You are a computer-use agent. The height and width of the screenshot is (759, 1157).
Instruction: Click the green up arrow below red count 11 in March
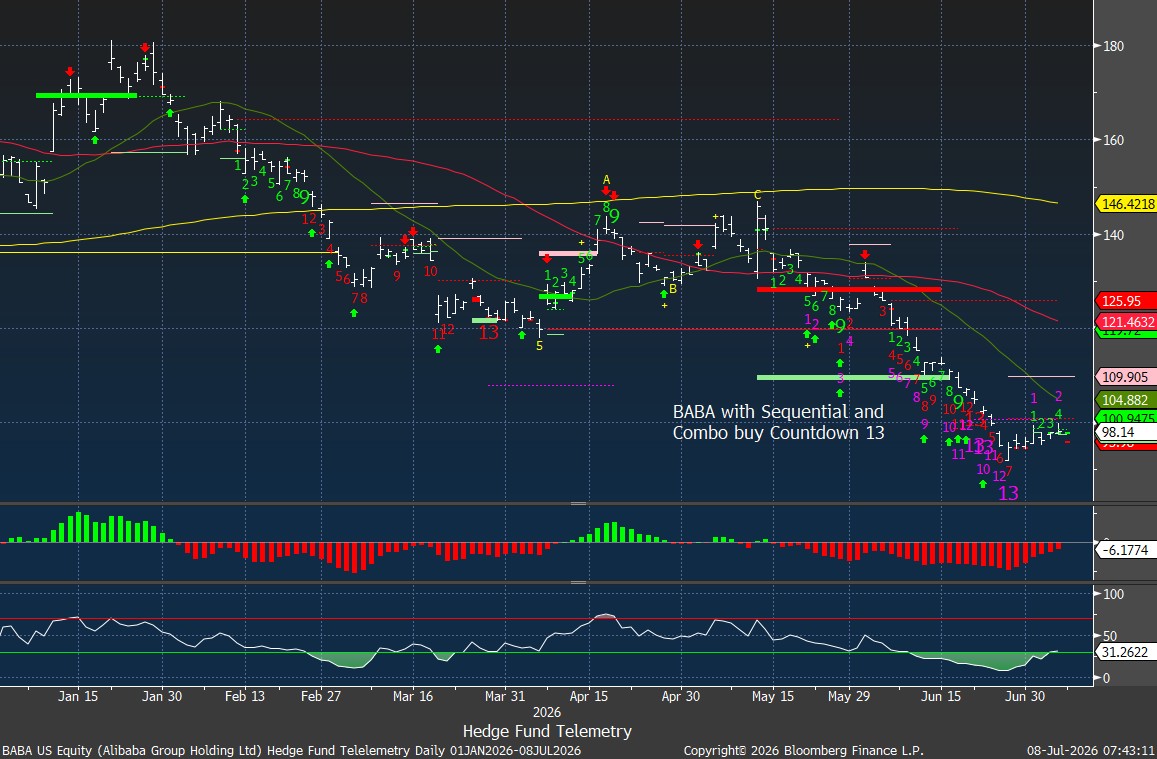pos(438,348)
